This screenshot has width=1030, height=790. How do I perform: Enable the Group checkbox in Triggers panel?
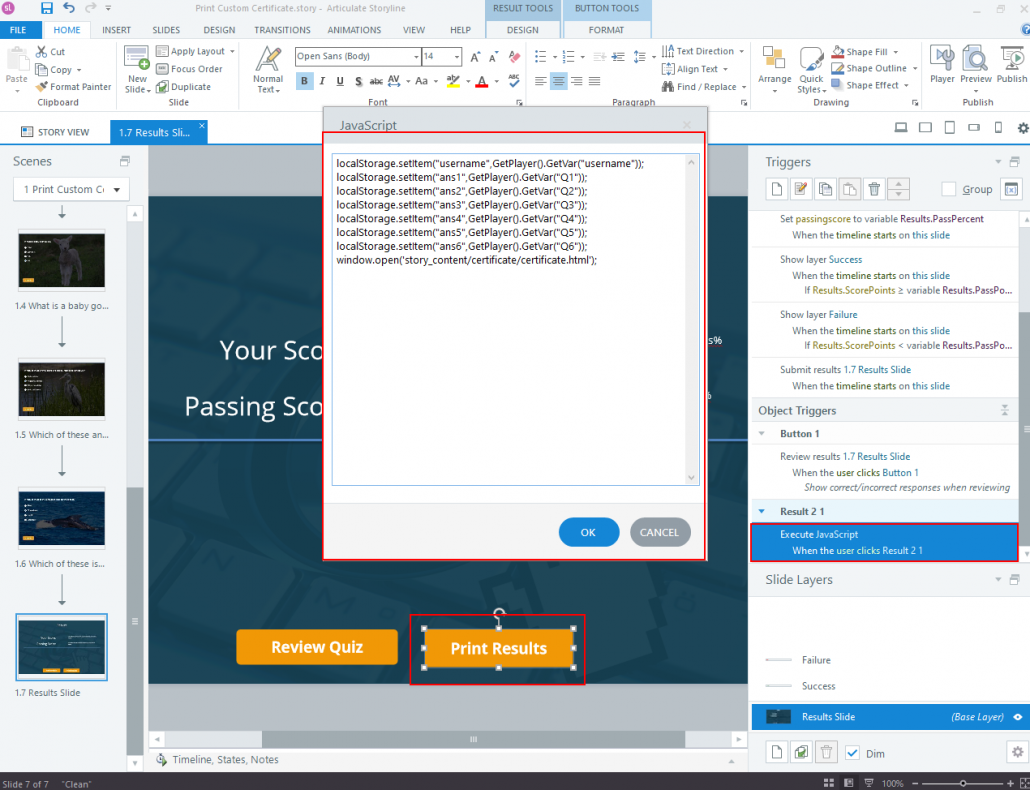948,189
